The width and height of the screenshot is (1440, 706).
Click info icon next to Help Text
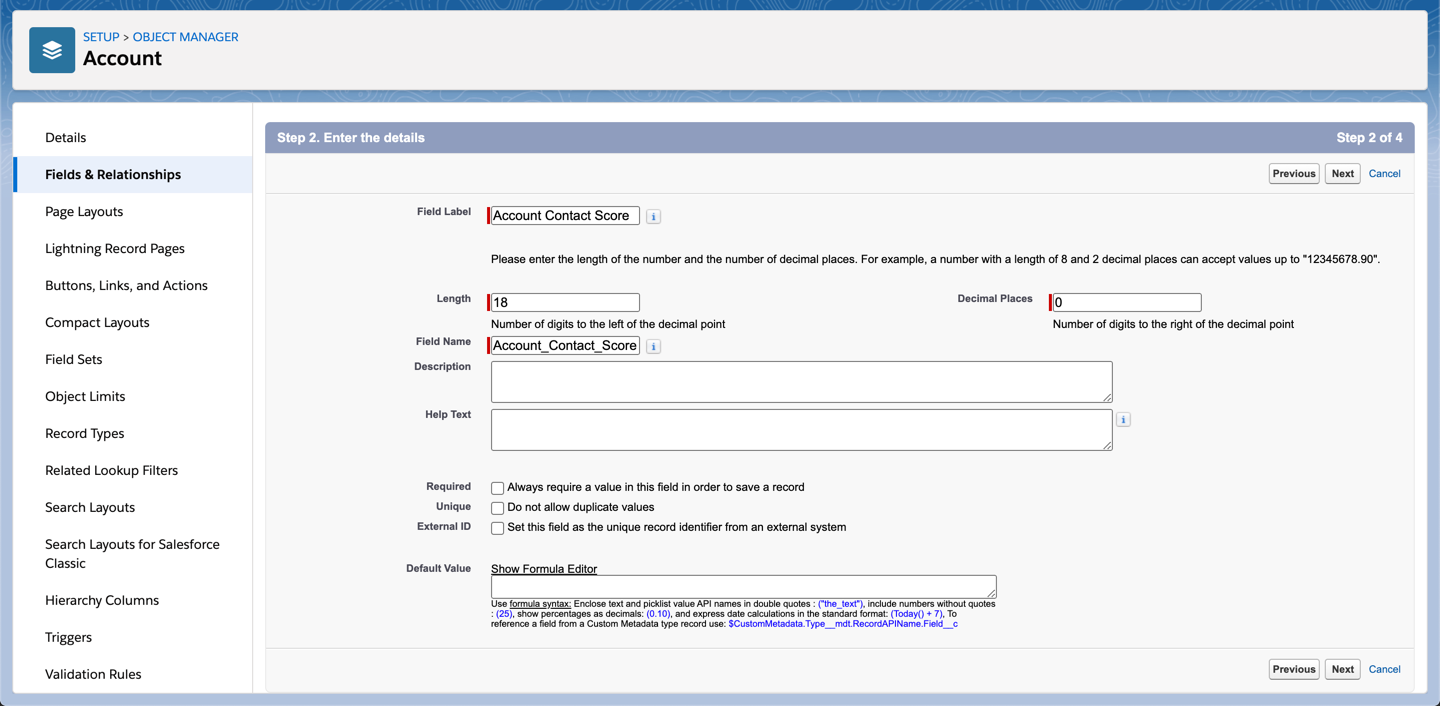pyautogui.click(x=1123, y=420)
